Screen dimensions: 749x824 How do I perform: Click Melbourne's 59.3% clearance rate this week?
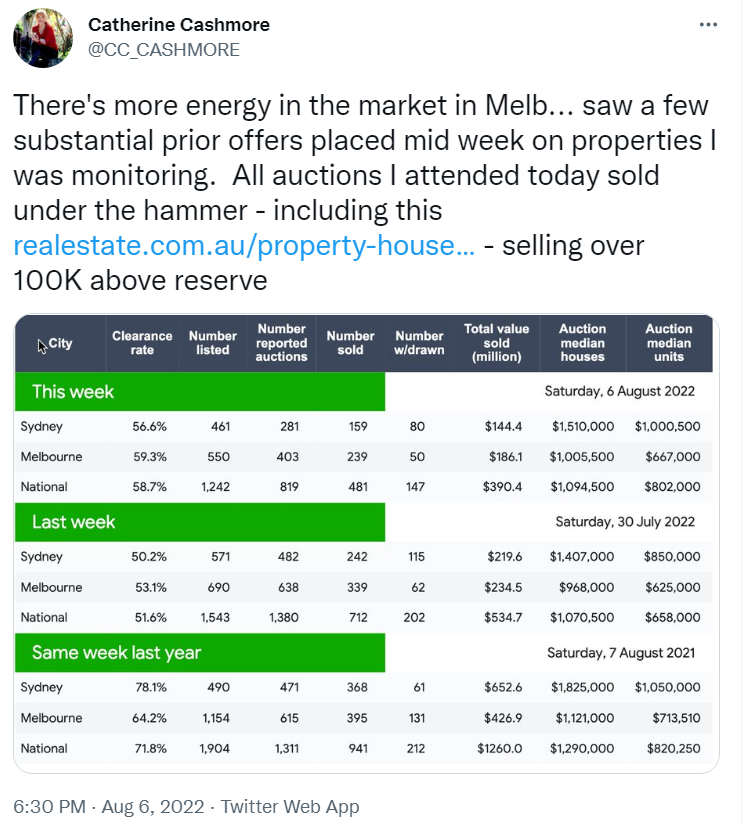point(151,457)
